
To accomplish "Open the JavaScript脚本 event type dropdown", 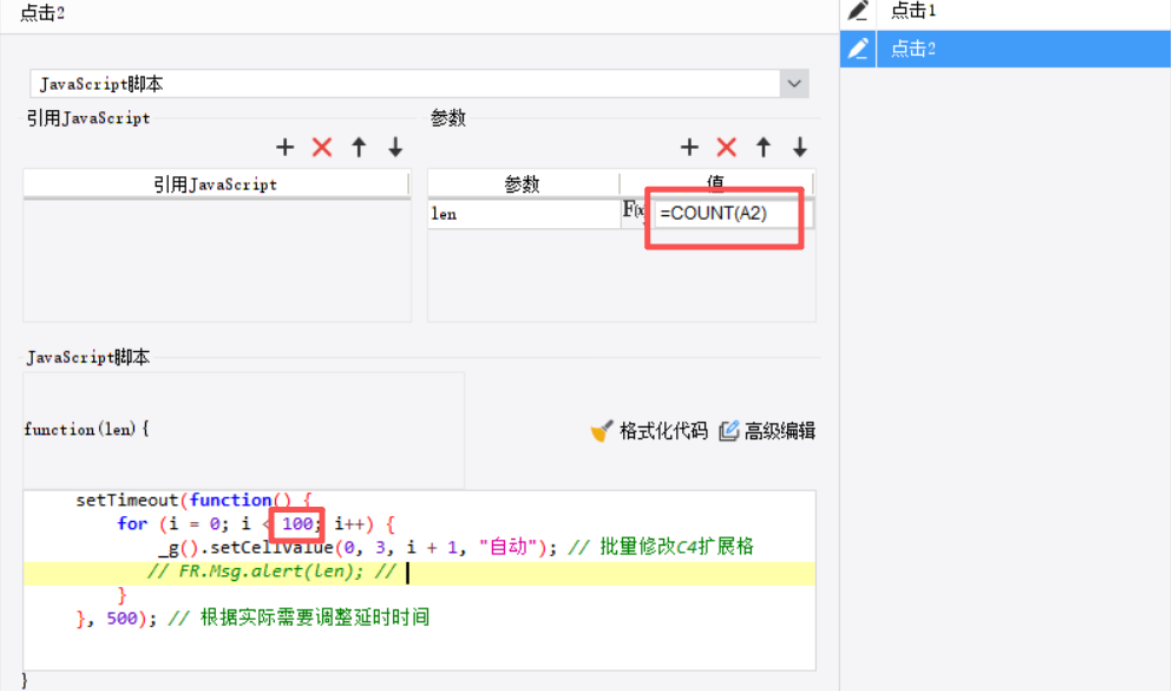I will coord(794,84).
